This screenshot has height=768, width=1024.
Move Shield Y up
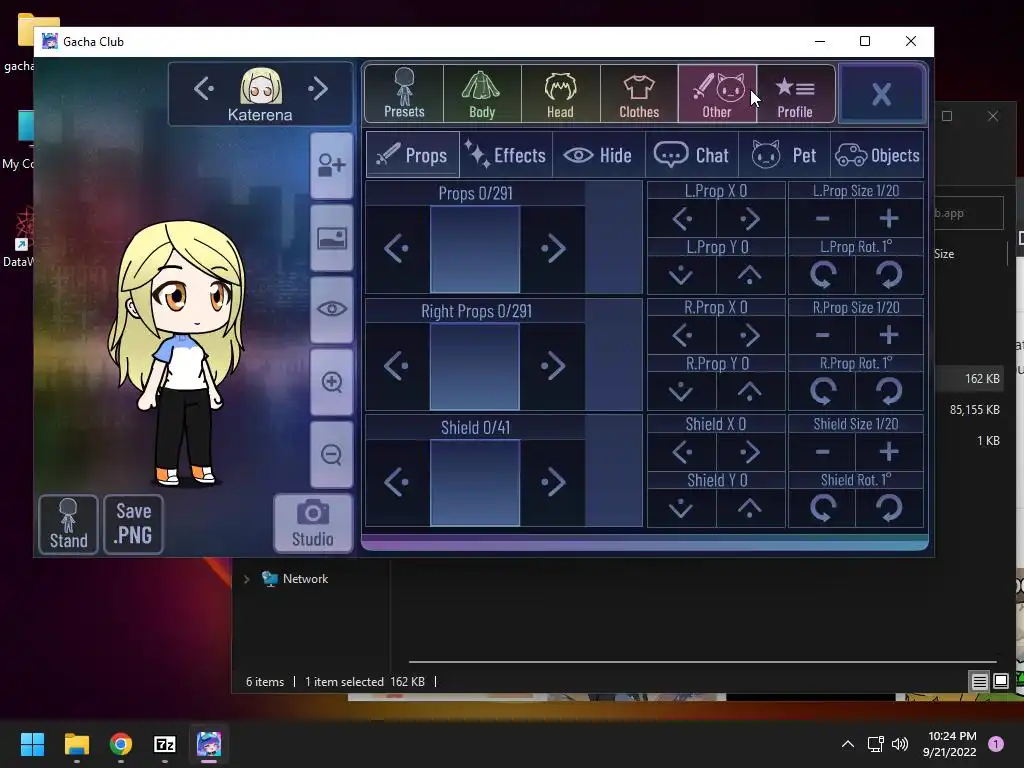pos(750,508)
